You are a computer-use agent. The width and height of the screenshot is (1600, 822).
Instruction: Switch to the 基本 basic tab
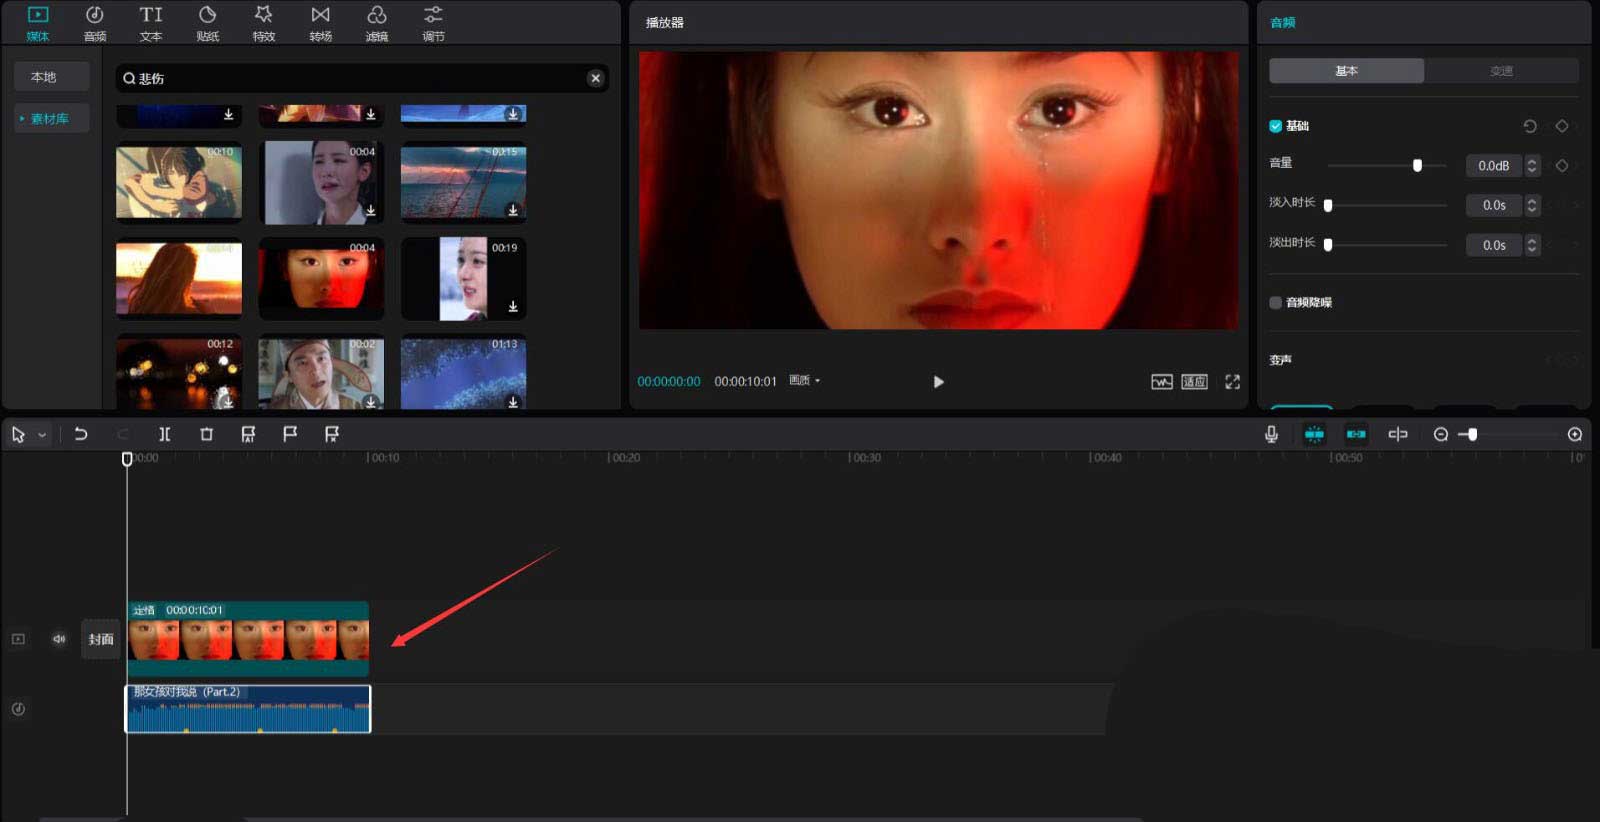pos(1346,71)
